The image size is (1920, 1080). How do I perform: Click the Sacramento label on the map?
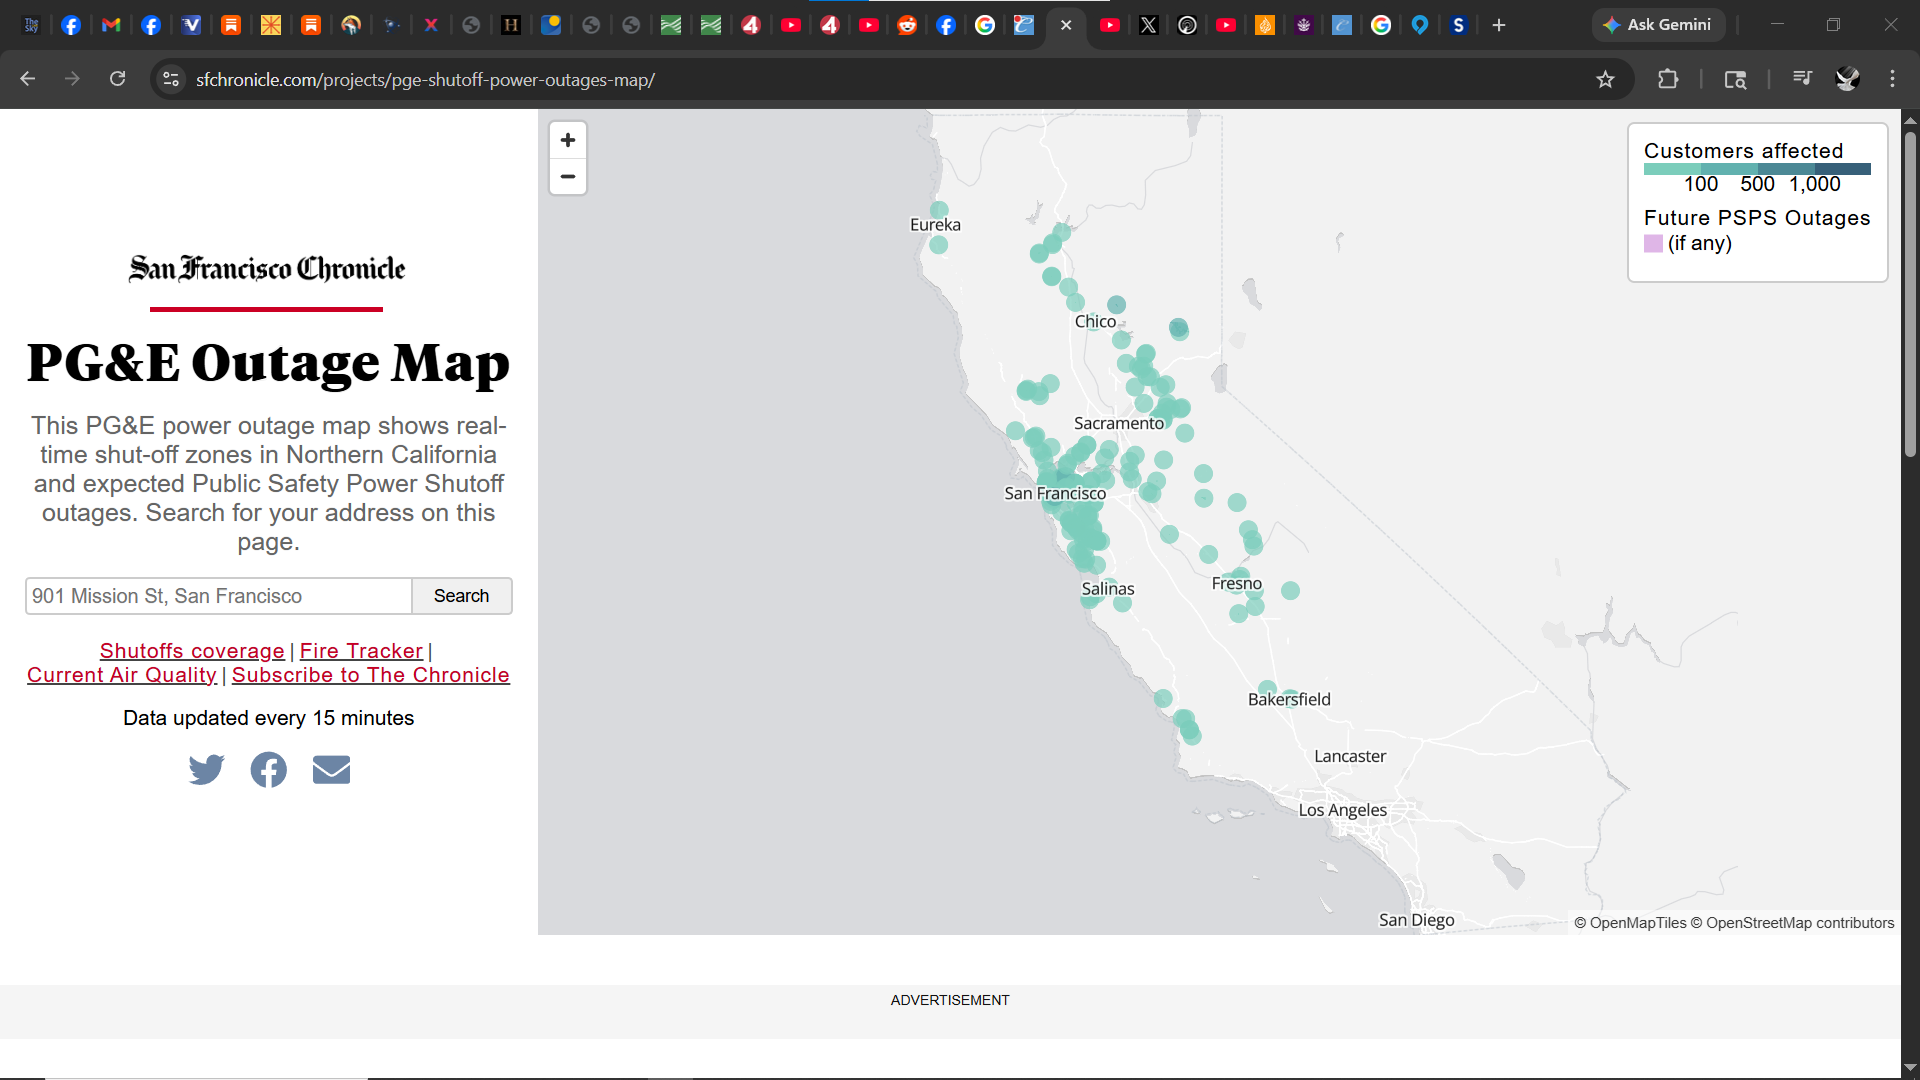(x=1119, y=423)
